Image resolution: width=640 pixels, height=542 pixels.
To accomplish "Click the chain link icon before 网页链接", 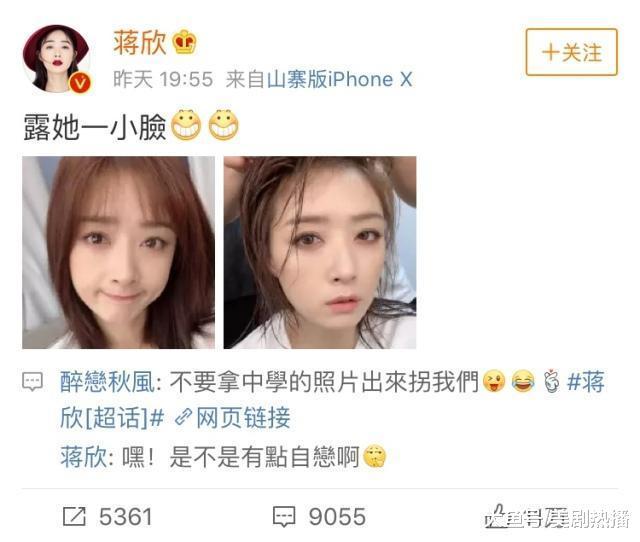I will [183, 418].
